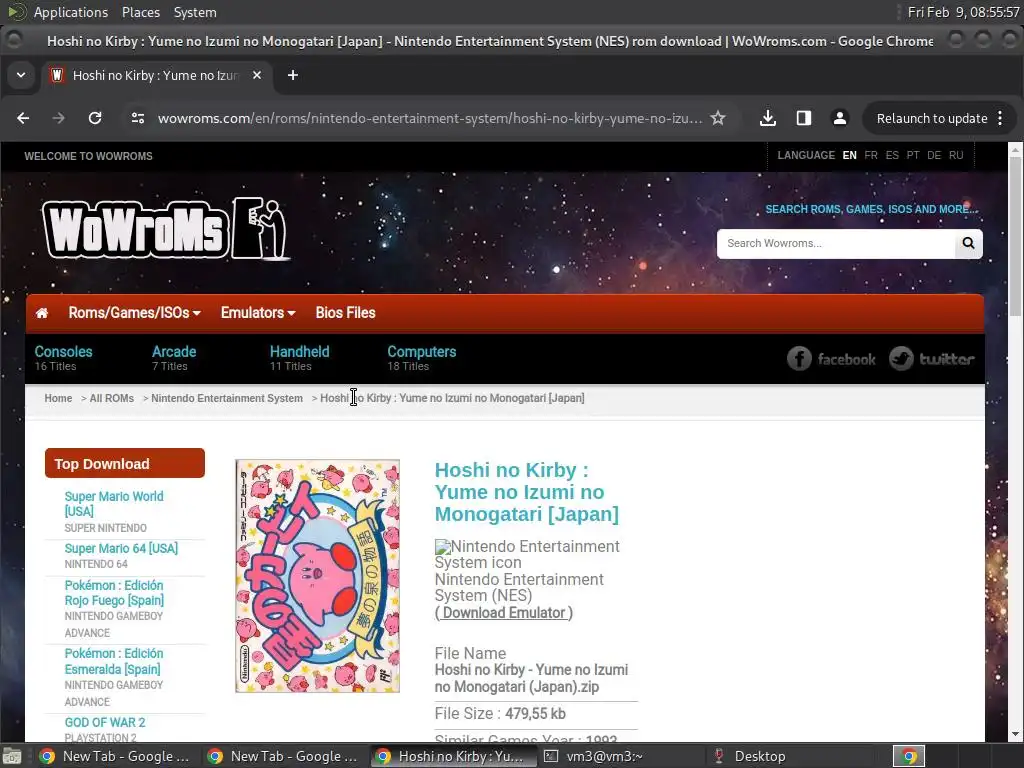Click the Search Wowroms input field
Screen dimensions: 1024x768
[x=836, y=244]
